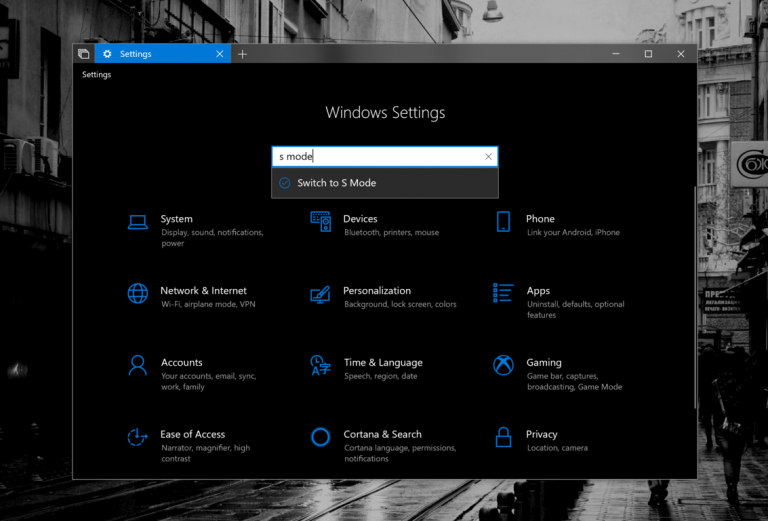Open Cortana & Search title
This screenshot has width=768, height=521.
[382, 434]
